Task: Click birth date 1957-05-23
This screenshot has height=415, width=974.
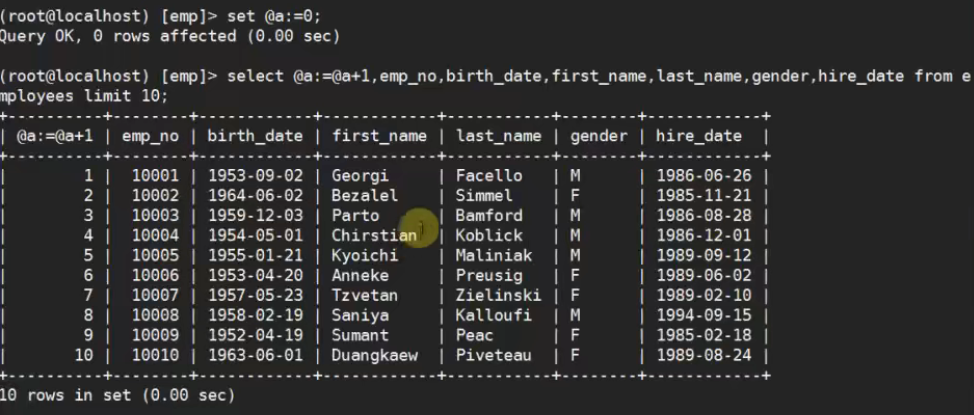Action: click(255, 295)
